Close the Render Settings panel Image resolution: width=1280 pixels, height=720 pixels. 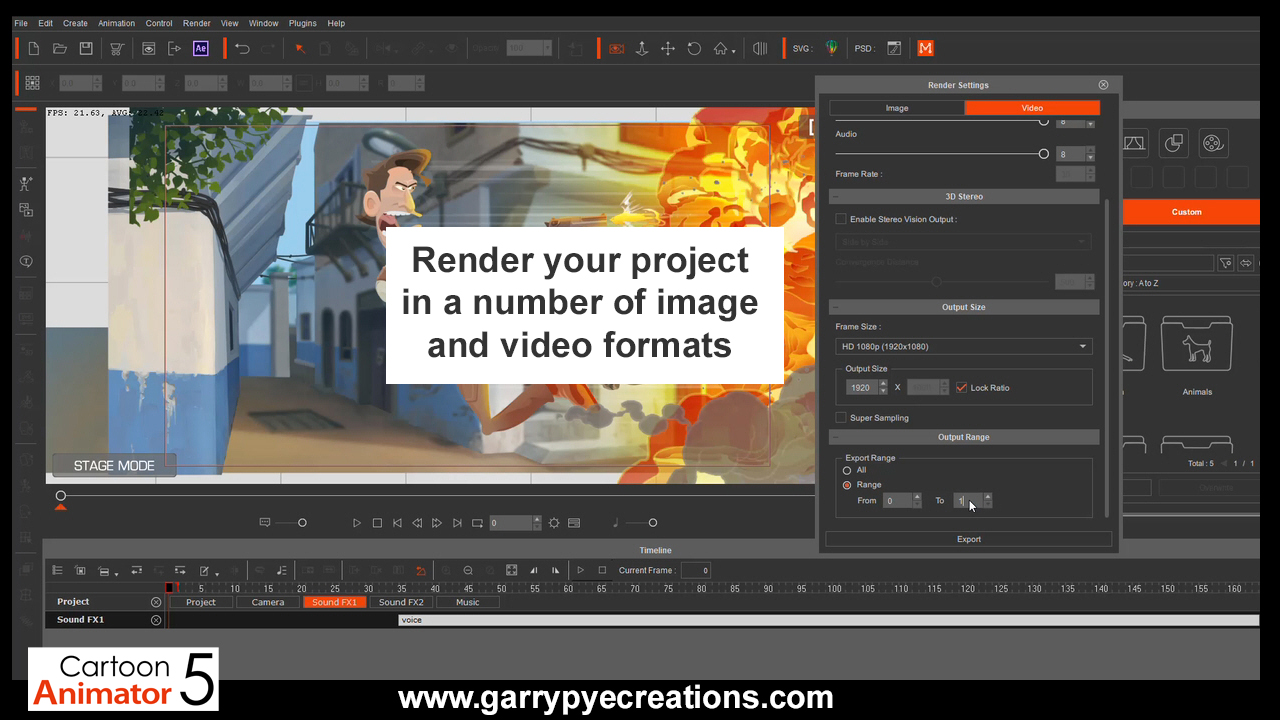1103,85
